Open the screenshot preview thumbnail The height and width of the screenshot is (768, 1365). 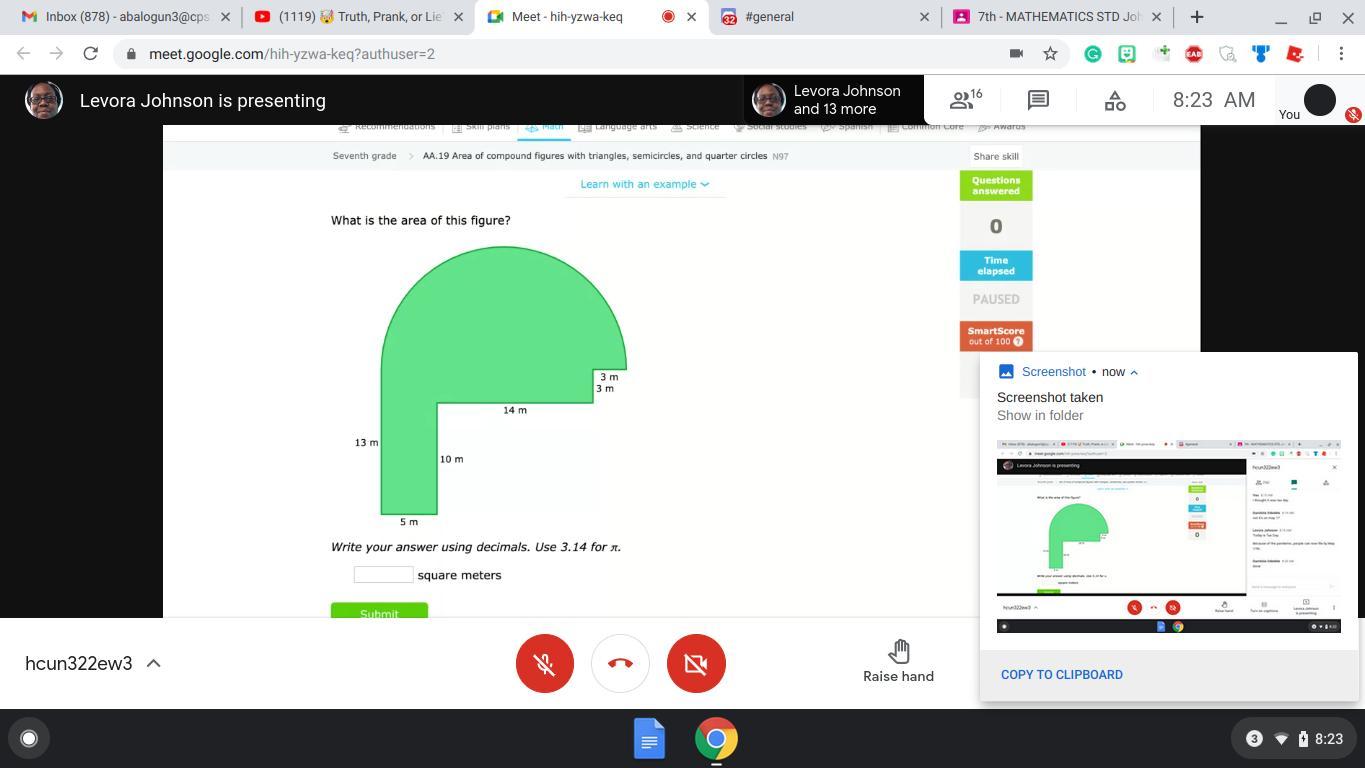click(1168, 536)
